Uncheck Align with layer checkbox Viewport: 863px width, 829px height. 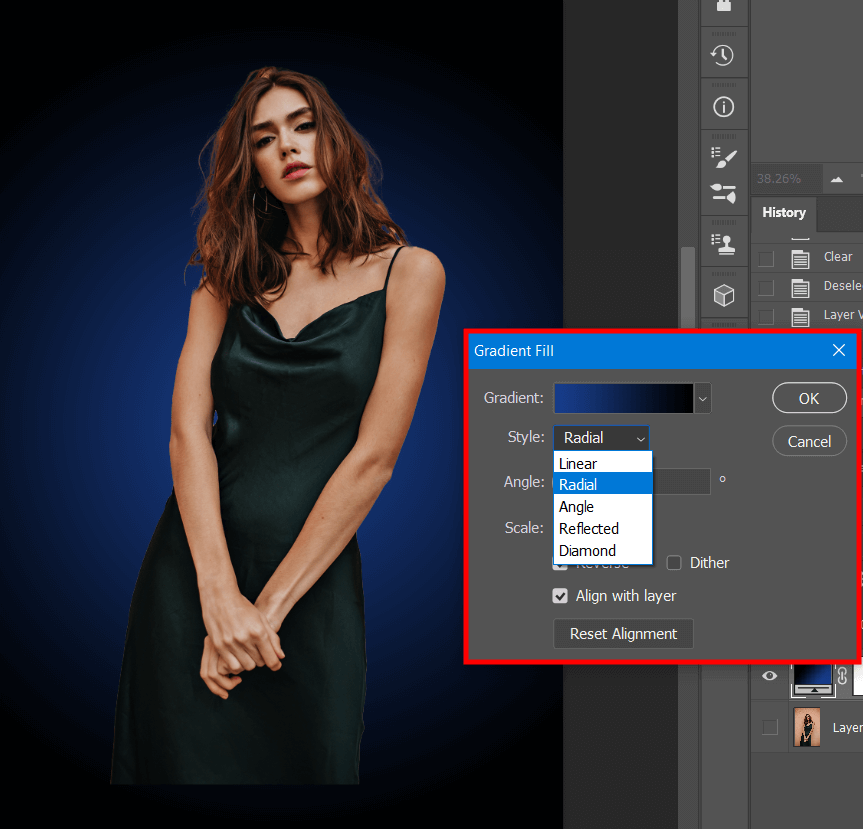click(x=560, y=596)
